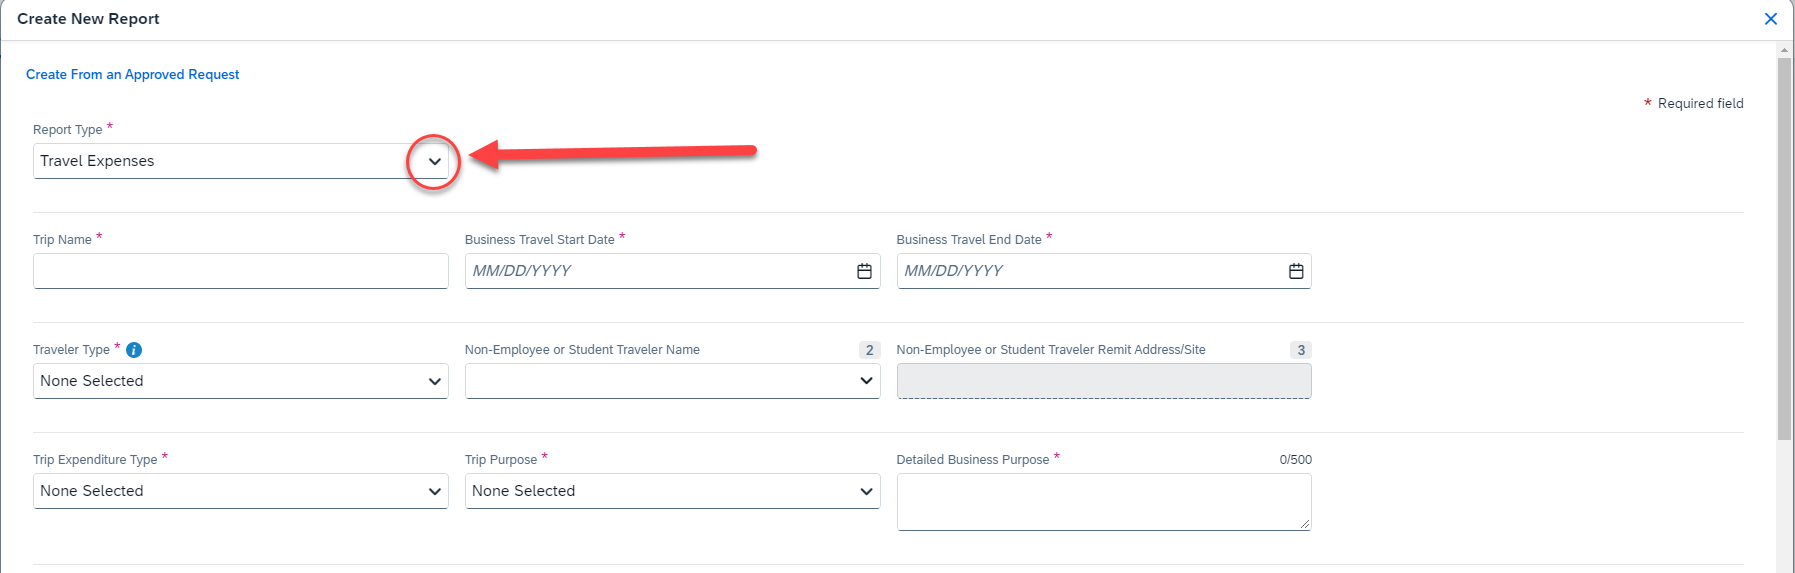Click the resize handle of Detailed Business Purpose
Screen dimensions: 1795x573
click(x=1305, y=524)
